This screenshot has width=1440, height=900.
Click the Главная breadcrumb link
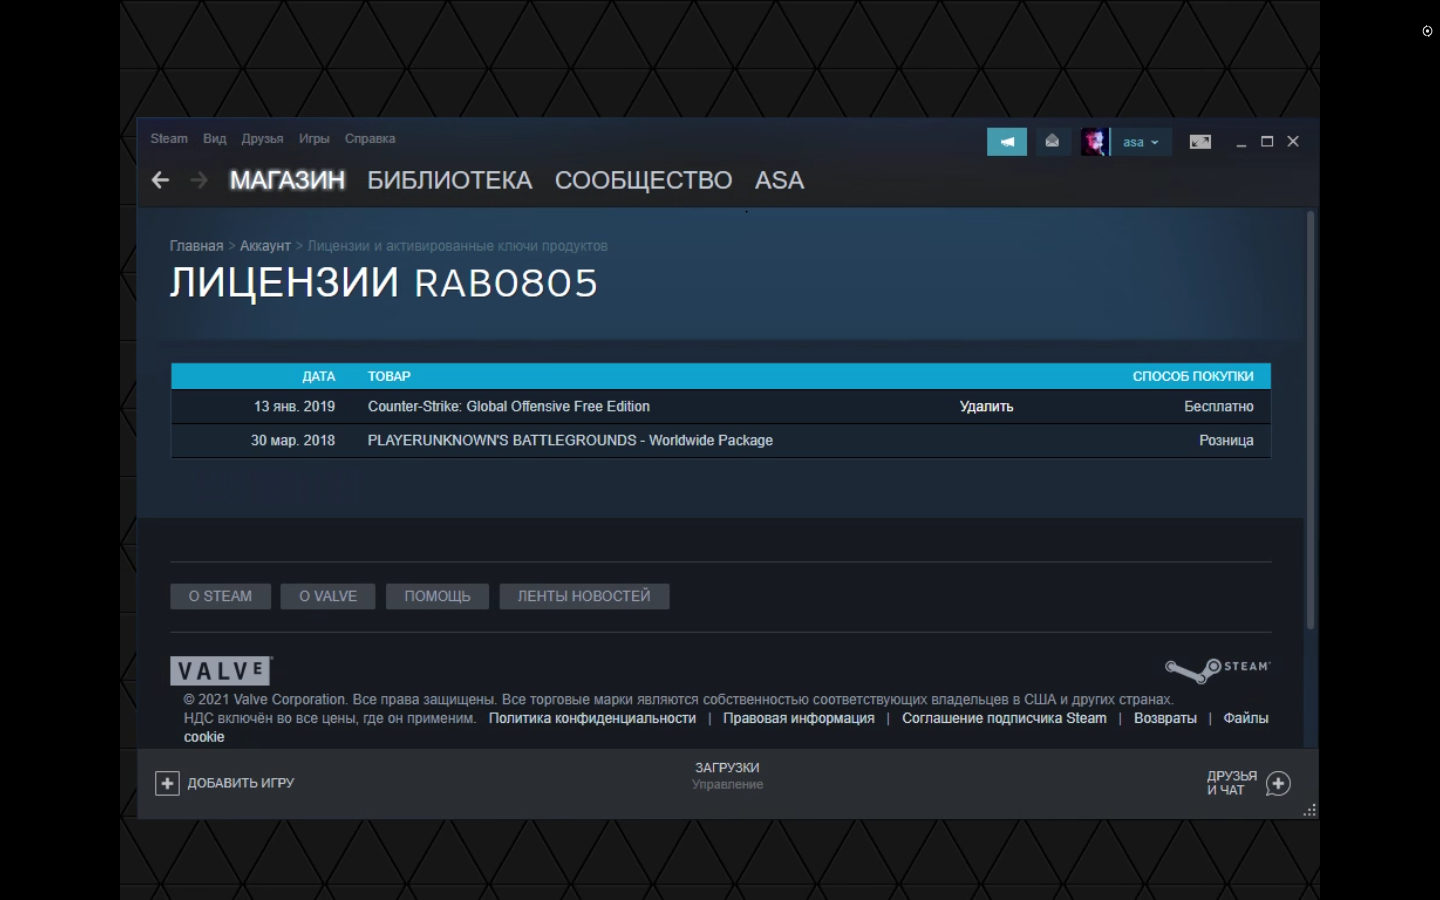click(196, 246)
